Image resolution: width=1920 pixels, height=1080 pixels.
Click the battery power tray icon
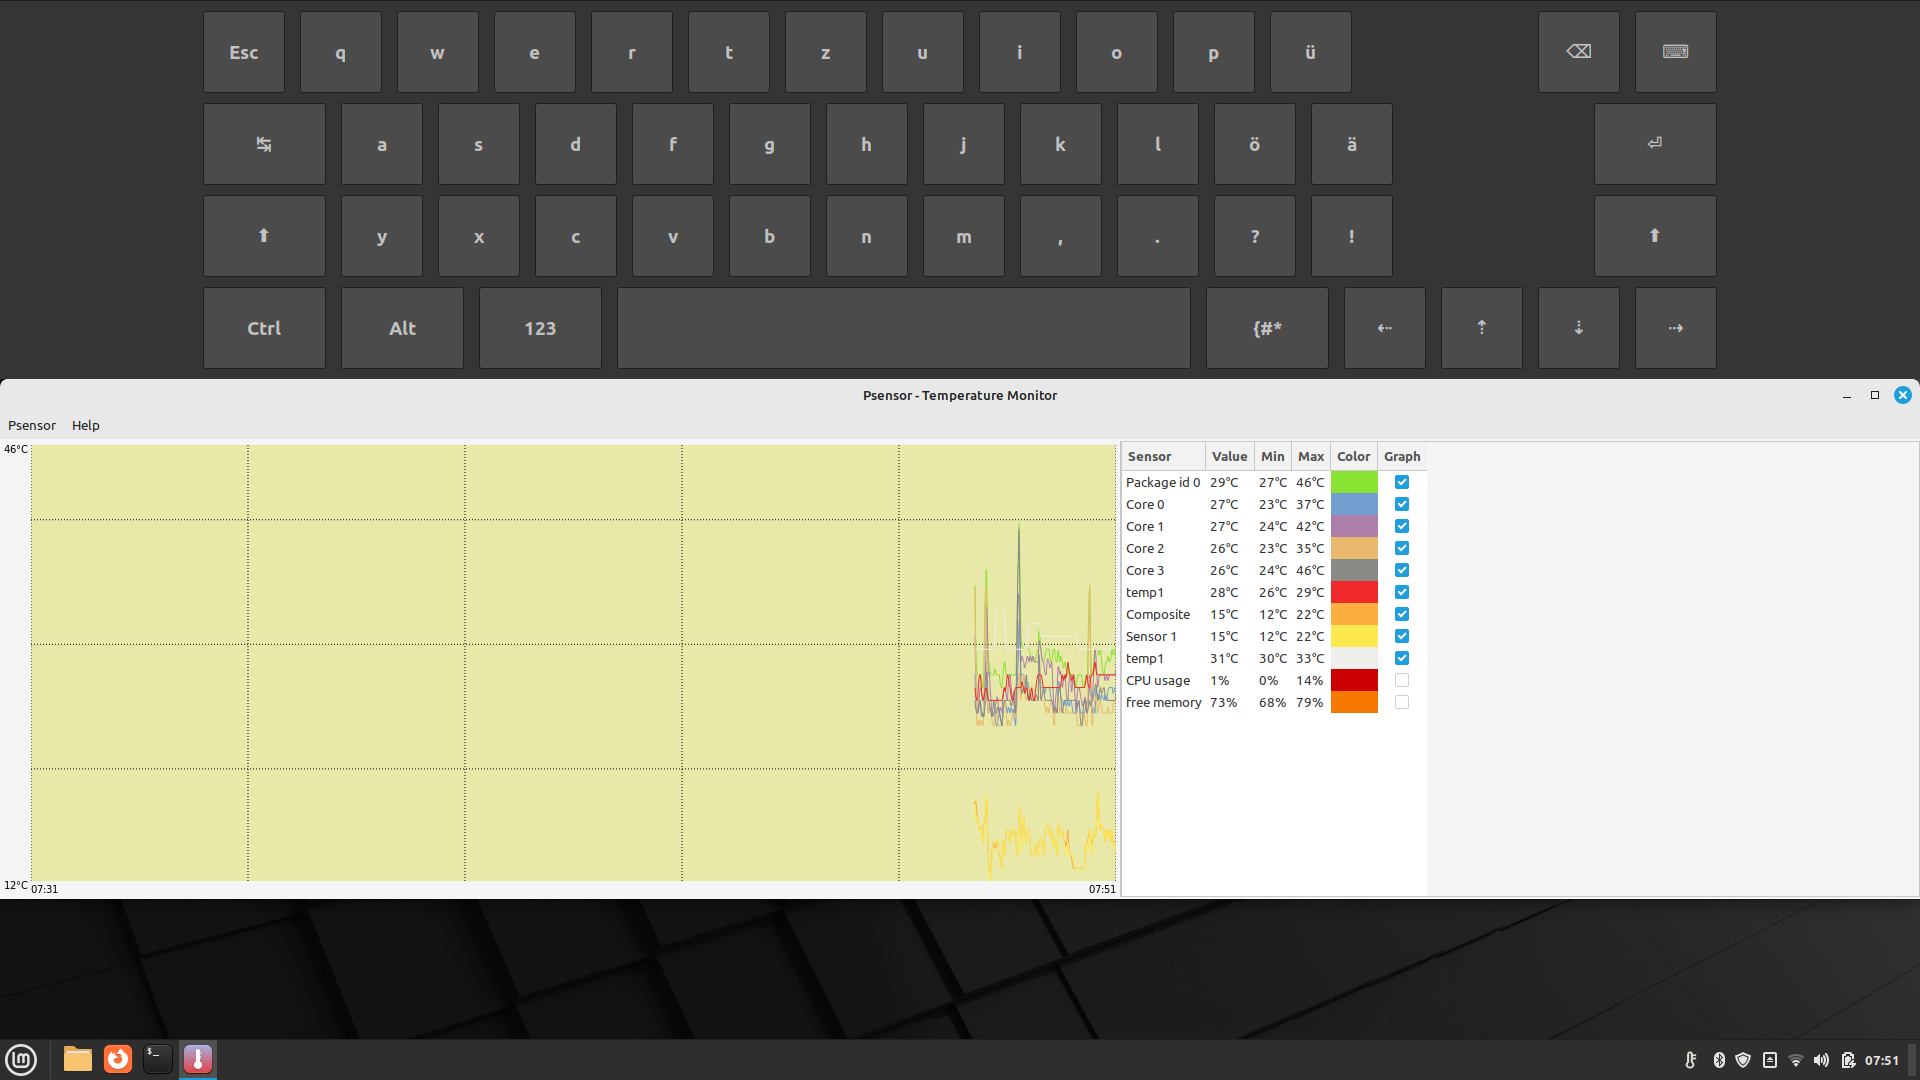1847,1060
